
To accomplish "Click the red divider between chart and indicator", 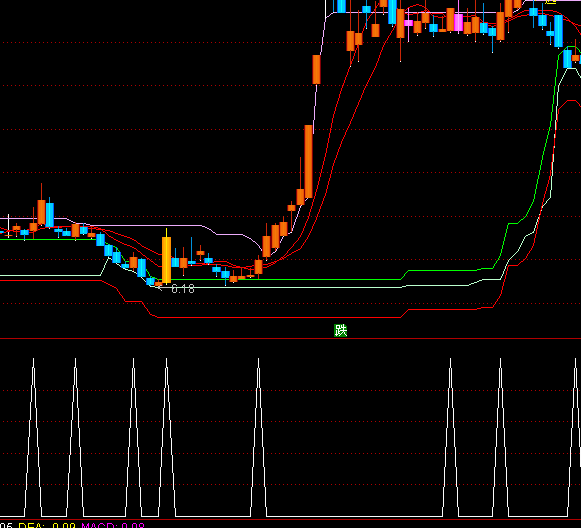I will click(x=290, y=339).
